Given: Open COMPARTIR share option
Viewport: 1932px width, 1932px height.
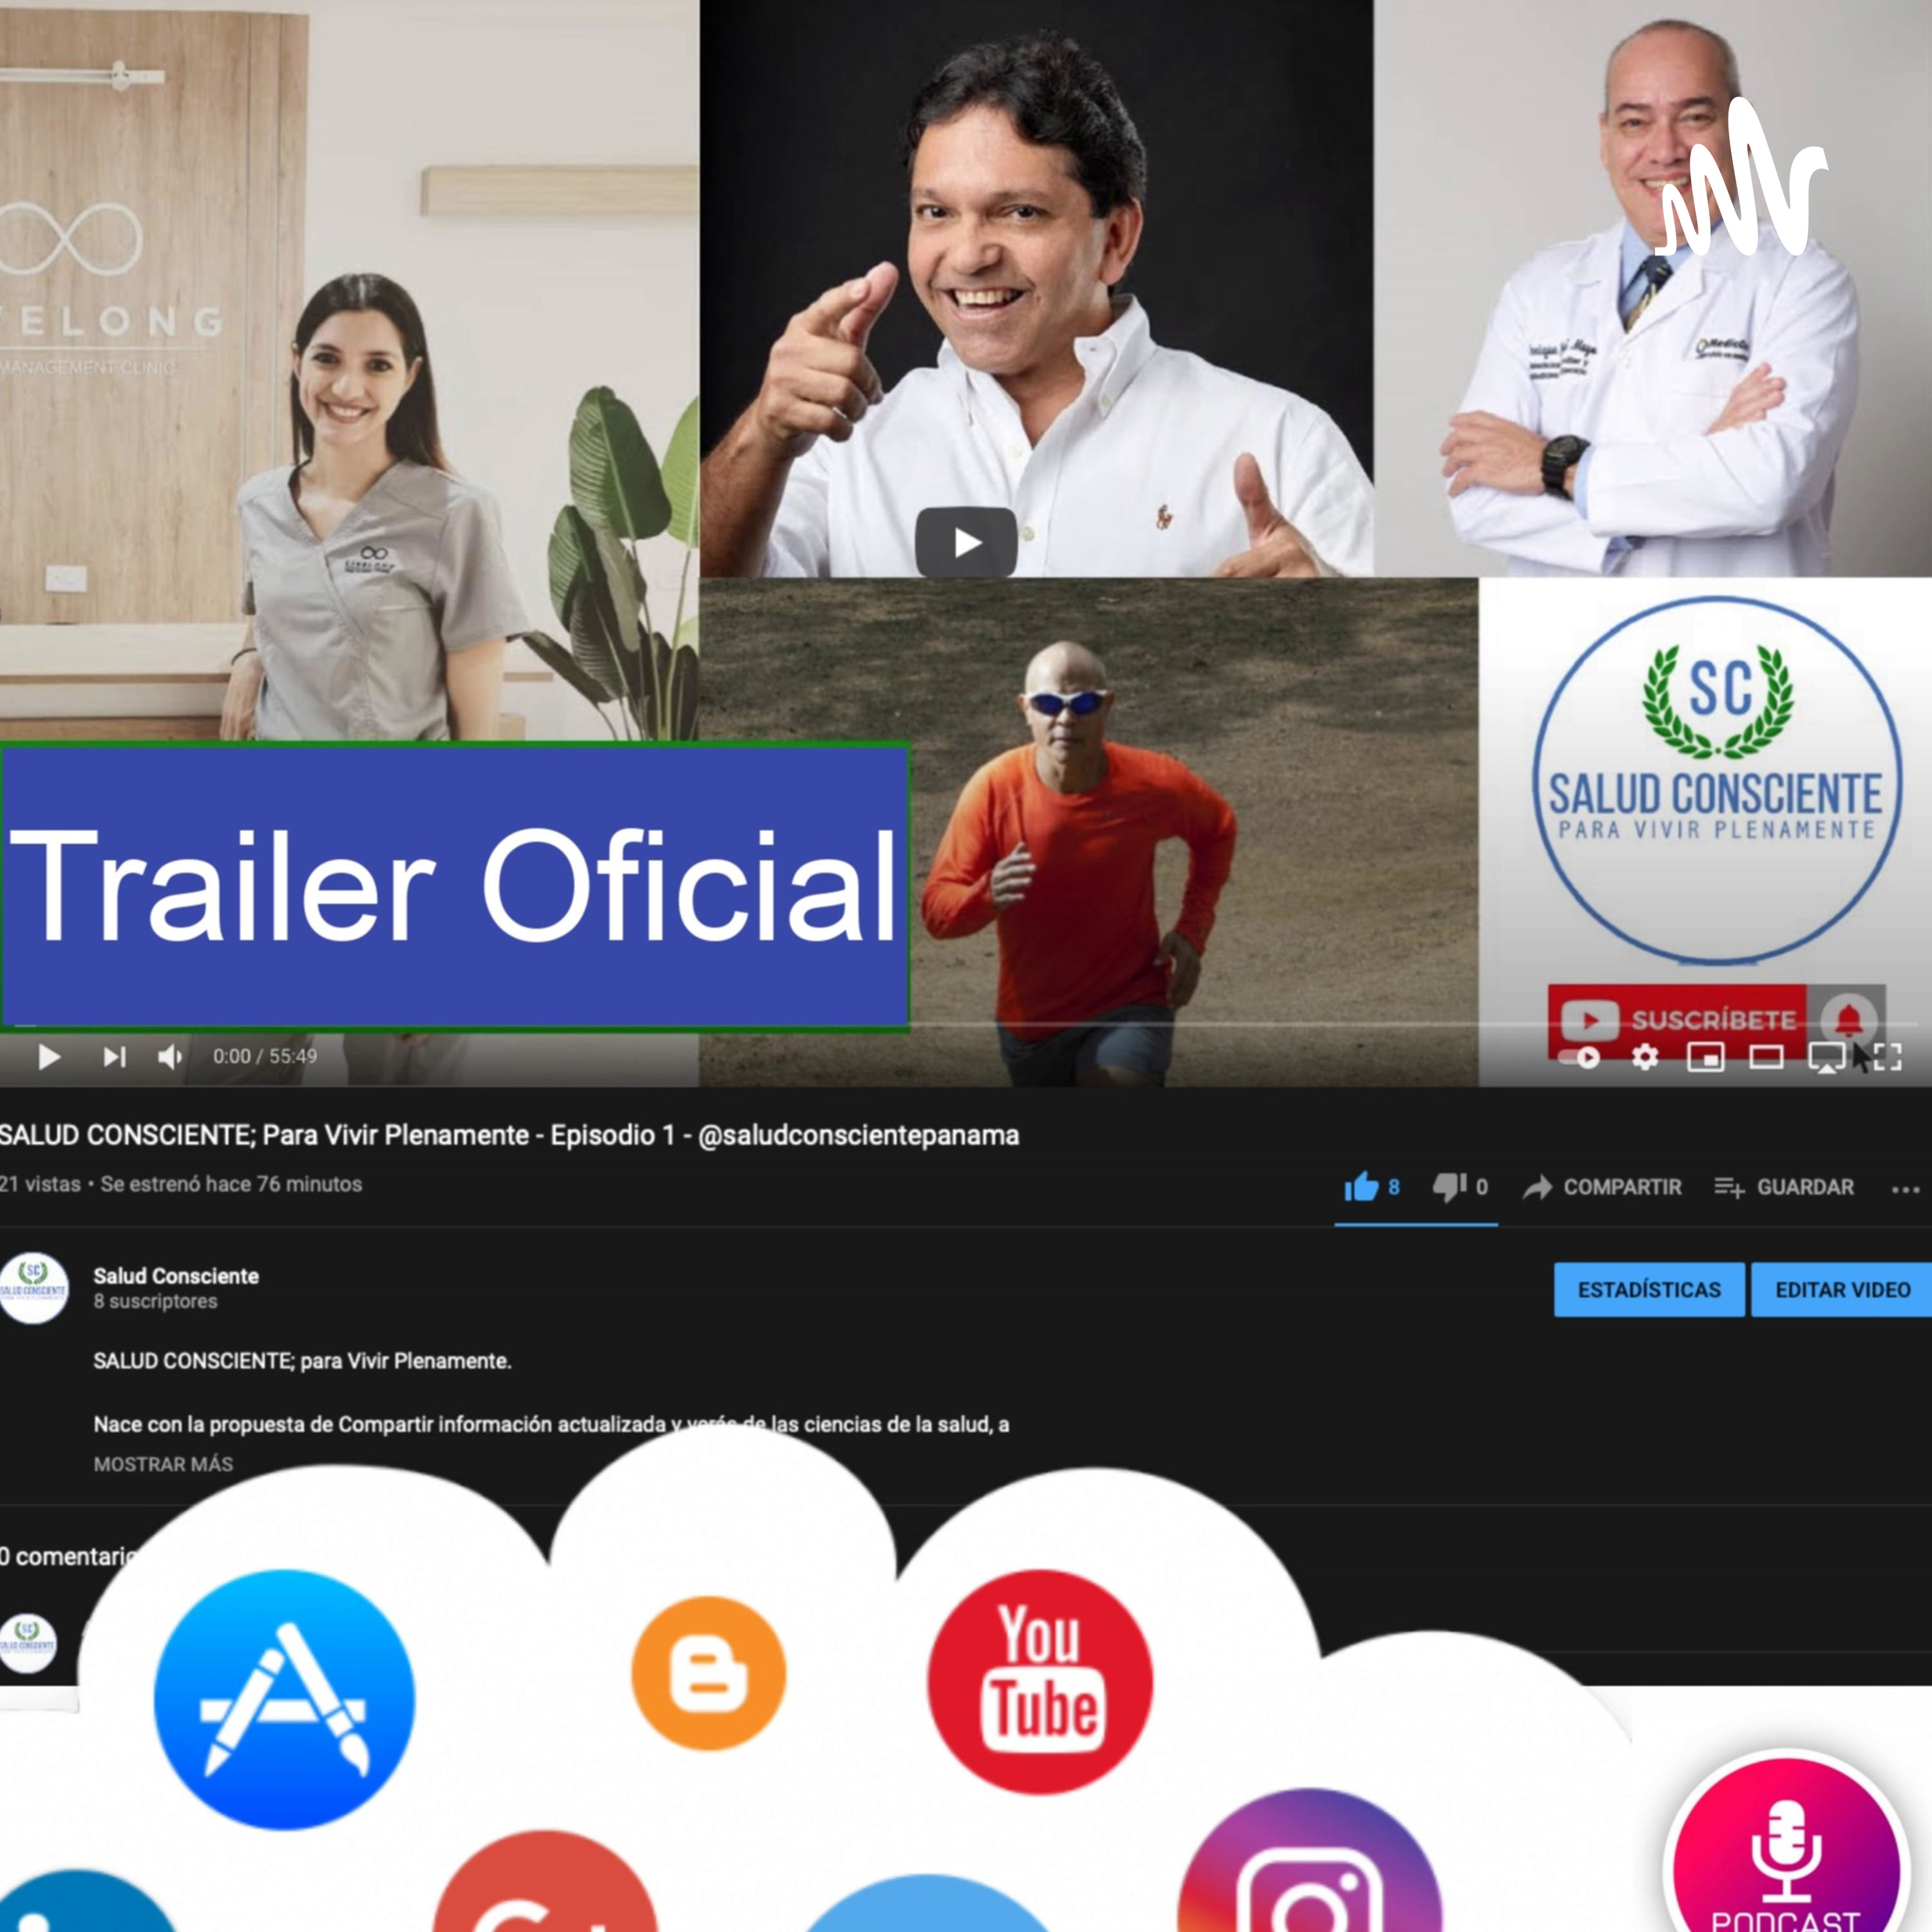Looking at the screenshot, I should (1602, 1187).
